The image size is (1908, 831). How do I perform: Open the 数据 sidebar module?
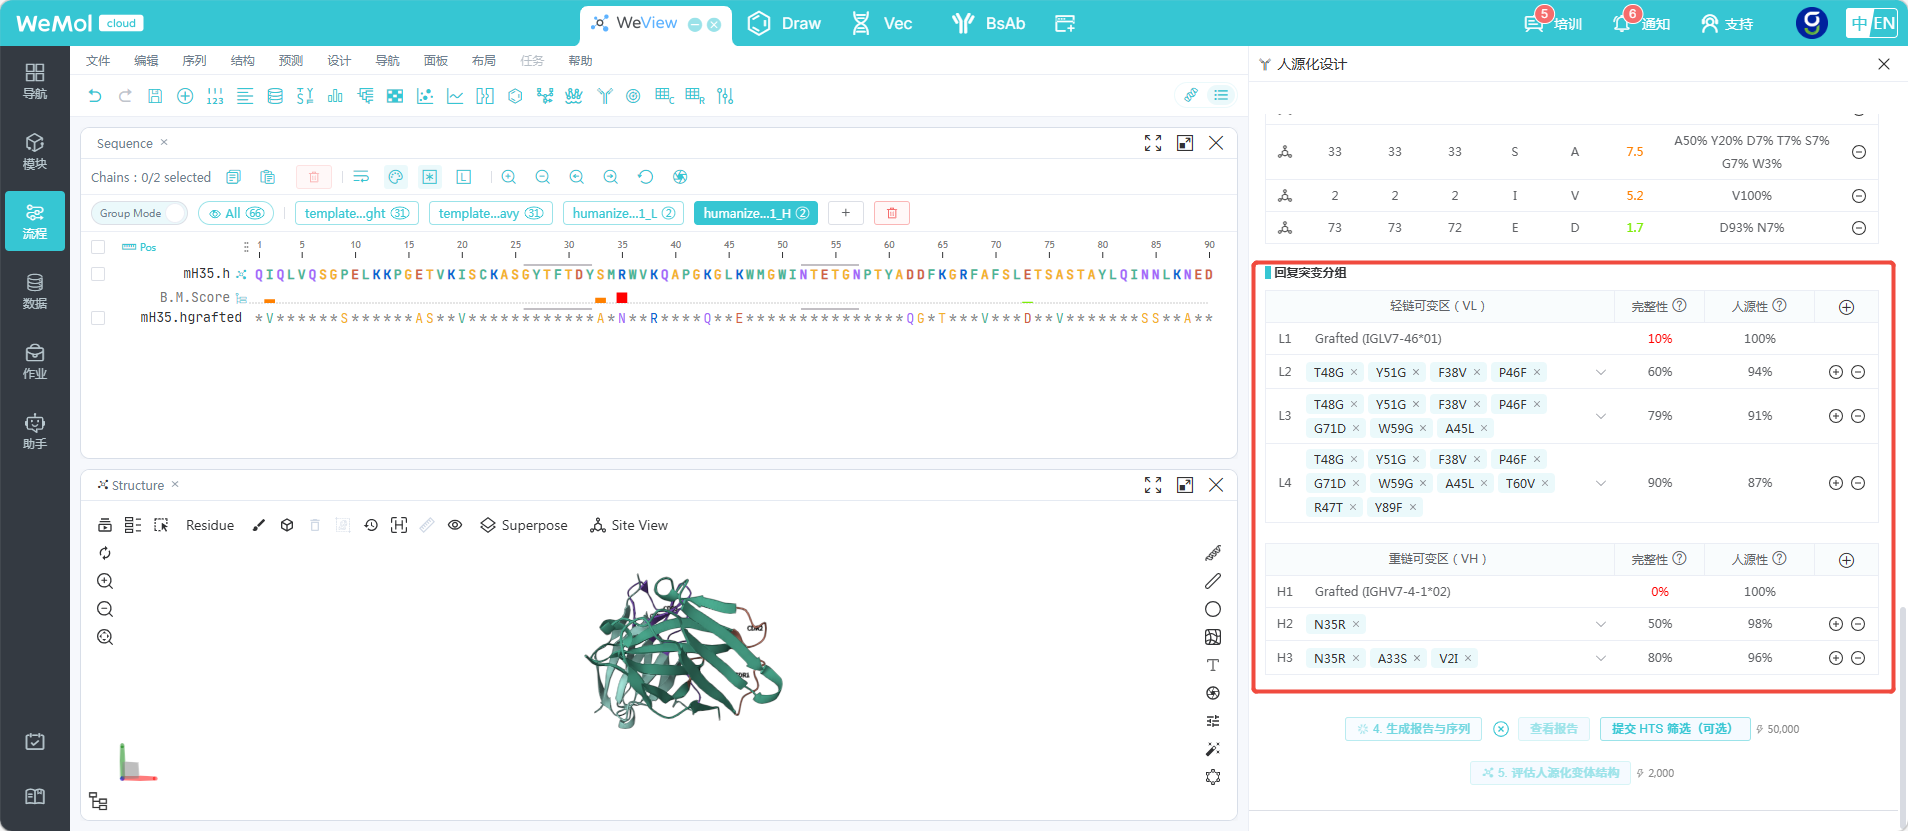click(35, 291)
